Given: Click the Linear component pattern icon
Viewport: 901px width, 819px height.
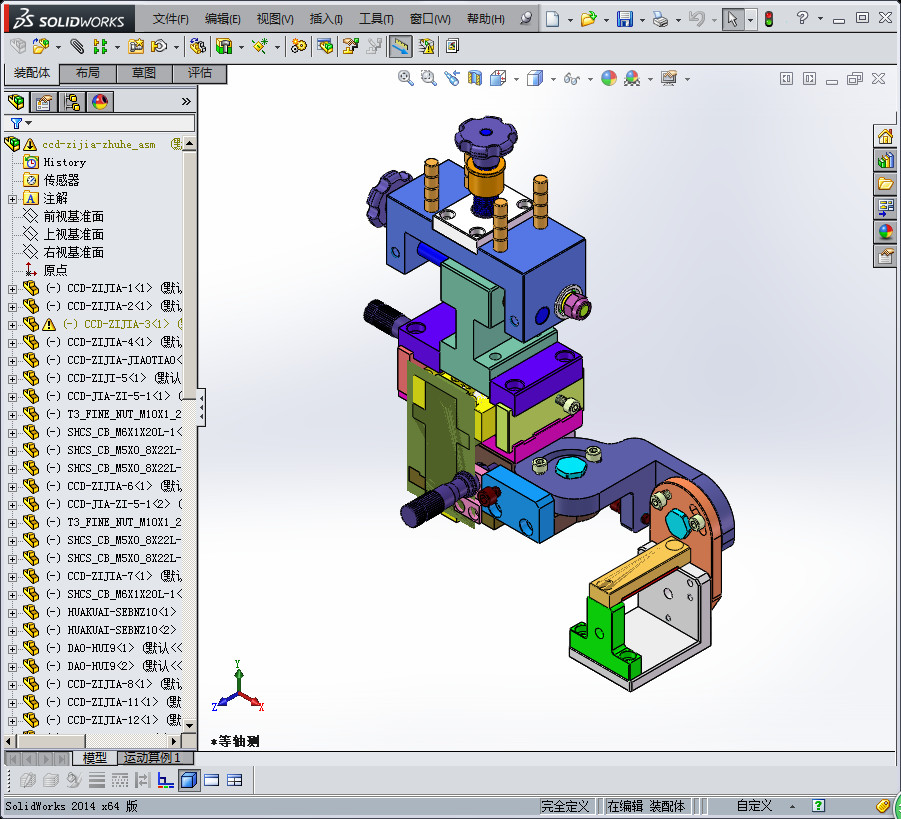Looking at the screenshot, I should [x=100, y=46].
